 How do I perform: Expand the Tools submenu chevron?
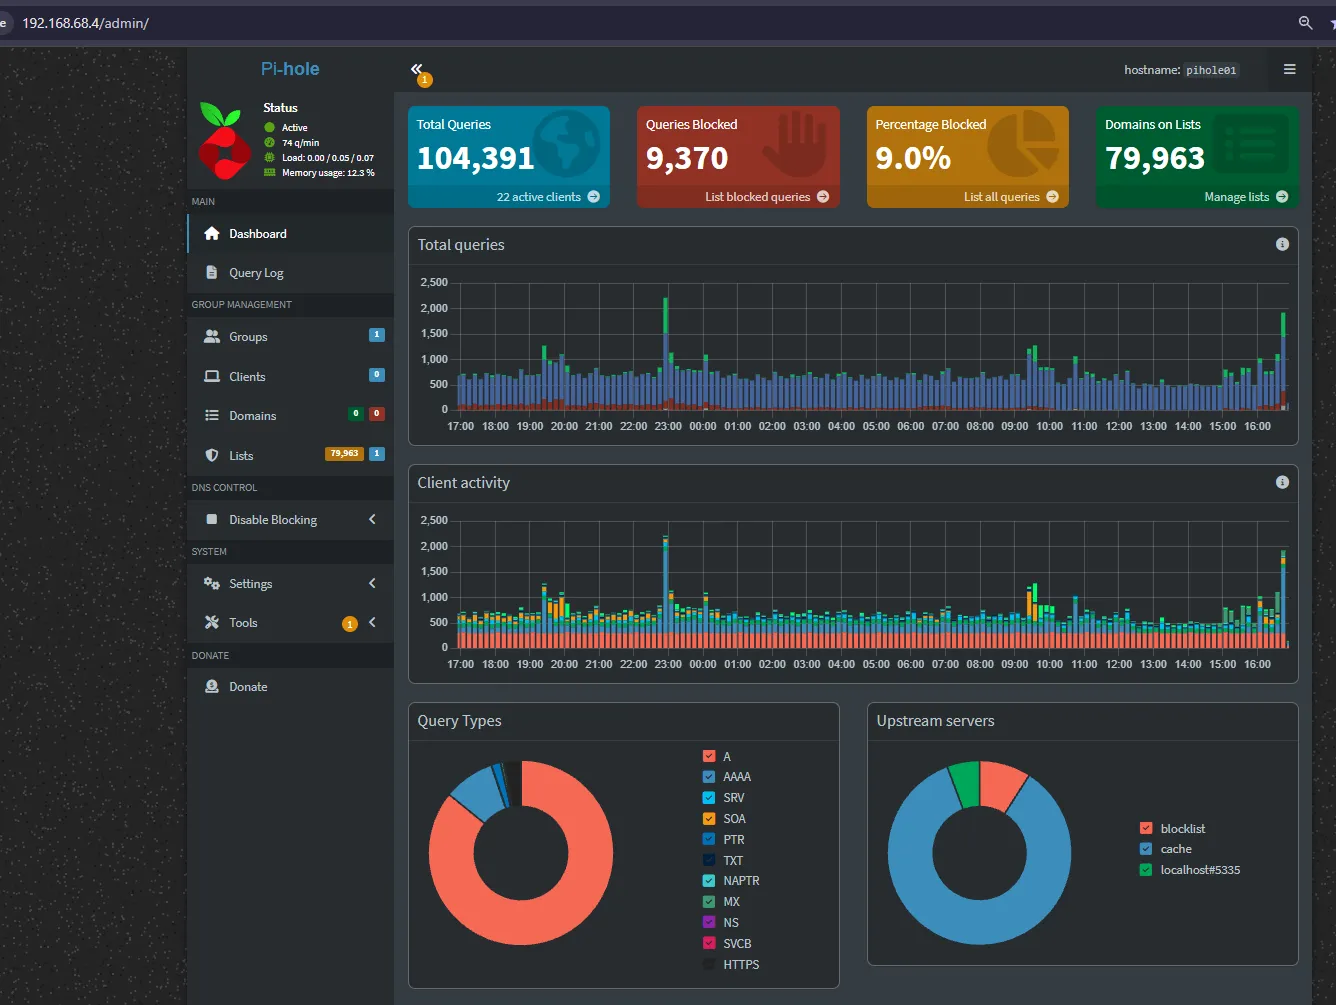(372, 622)
